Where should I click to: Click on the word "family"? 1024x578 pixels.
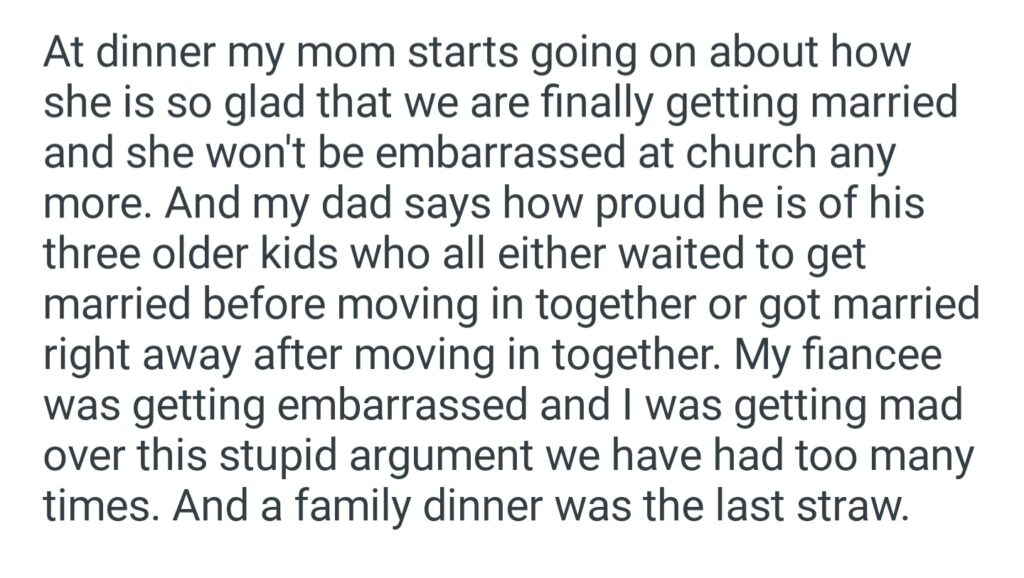coord(318,505)
